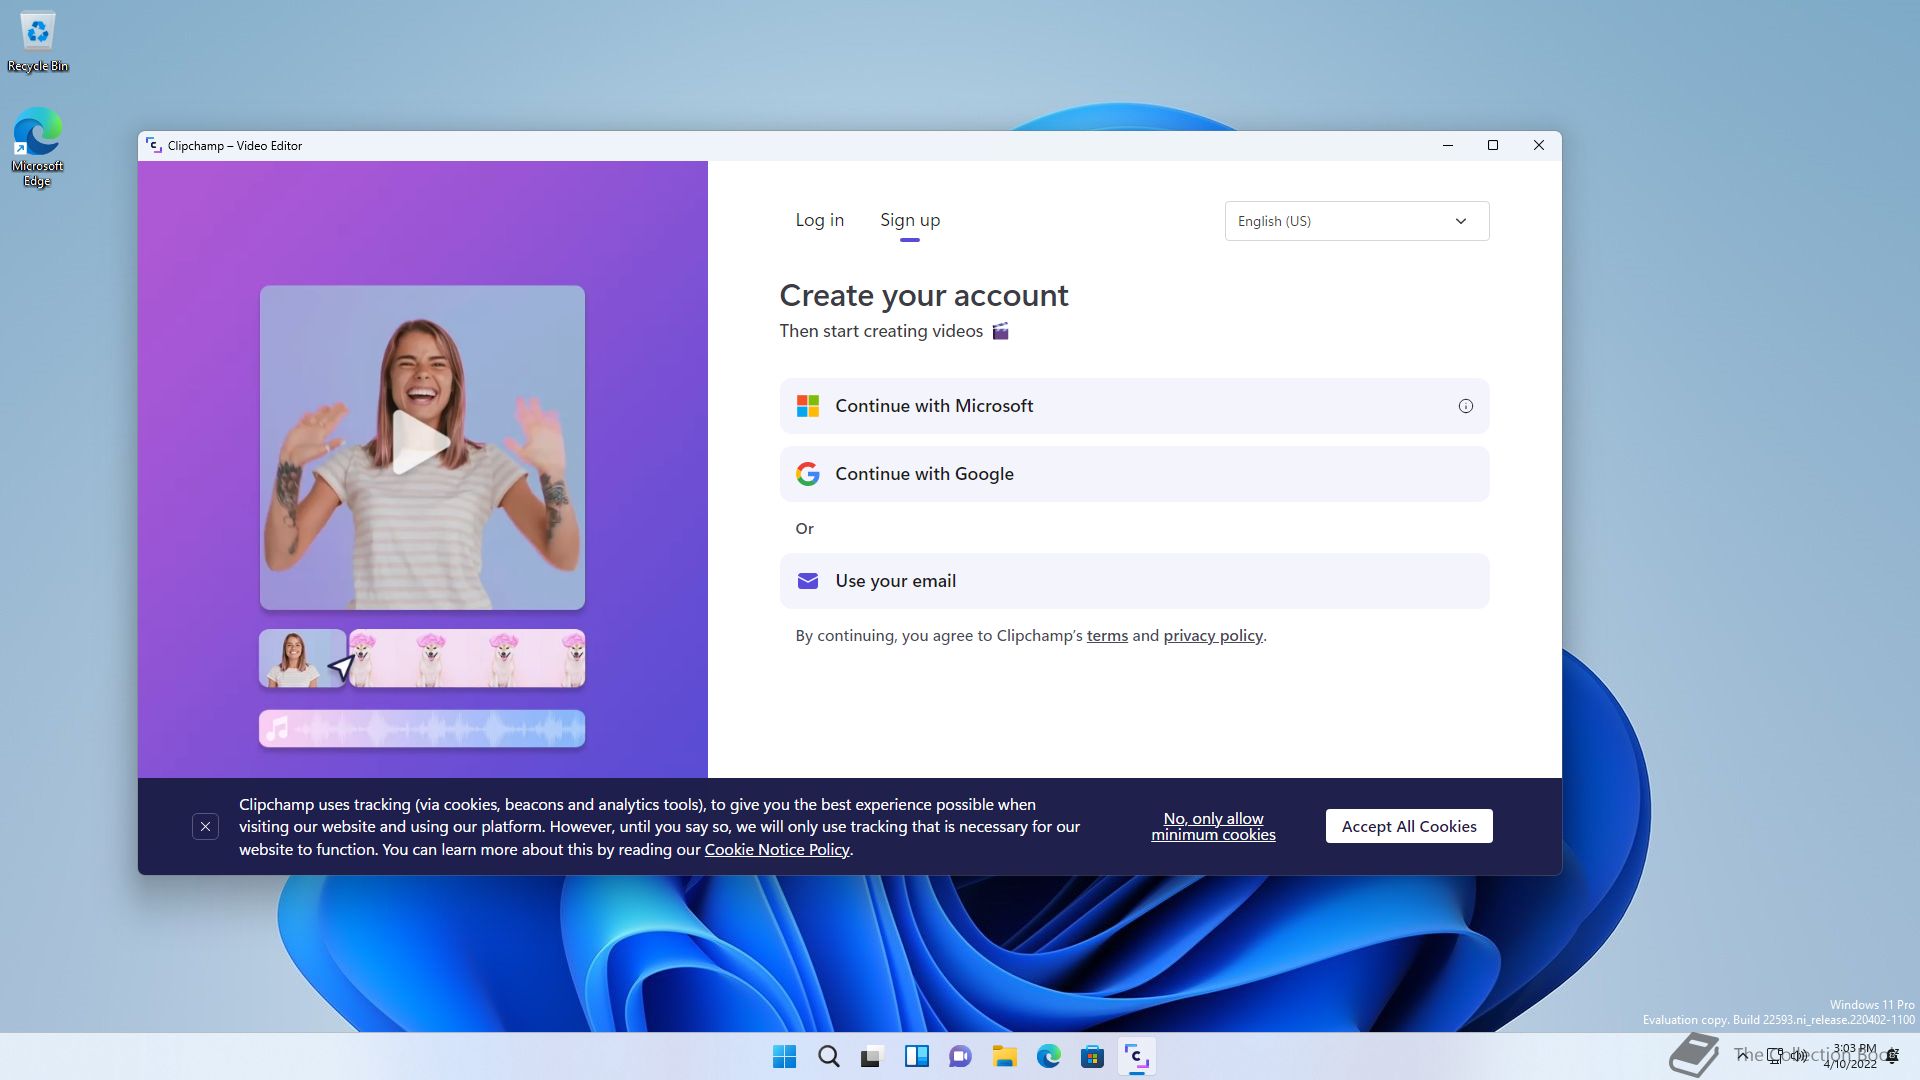The width and height of the screenshot is (1920, 1080).
Task: Select the Microsoft Edge desktop shortcut
Action: [37, 147]
